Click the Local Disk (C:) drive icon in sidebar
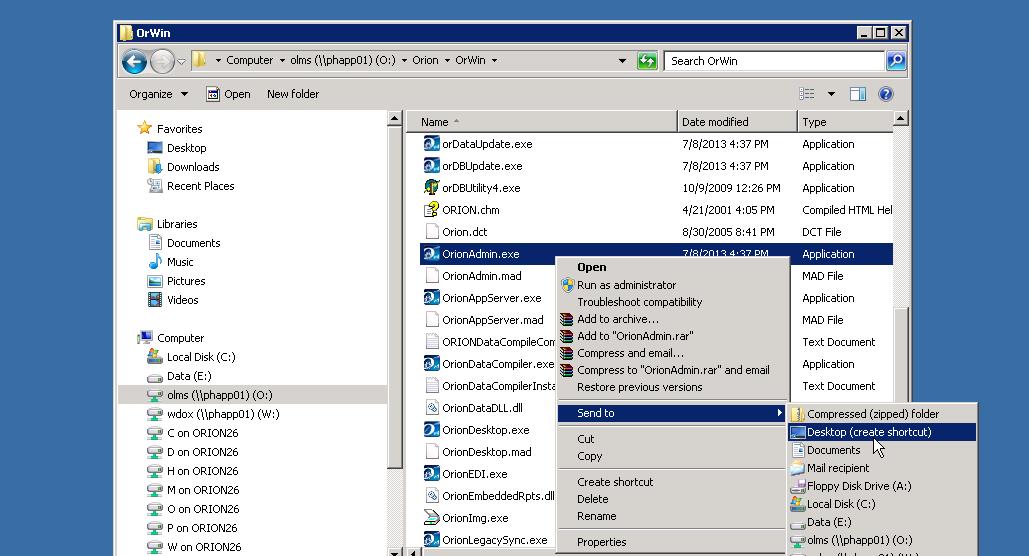The width and height of the screenshot is (1029, 556). (x=155, y=356)
